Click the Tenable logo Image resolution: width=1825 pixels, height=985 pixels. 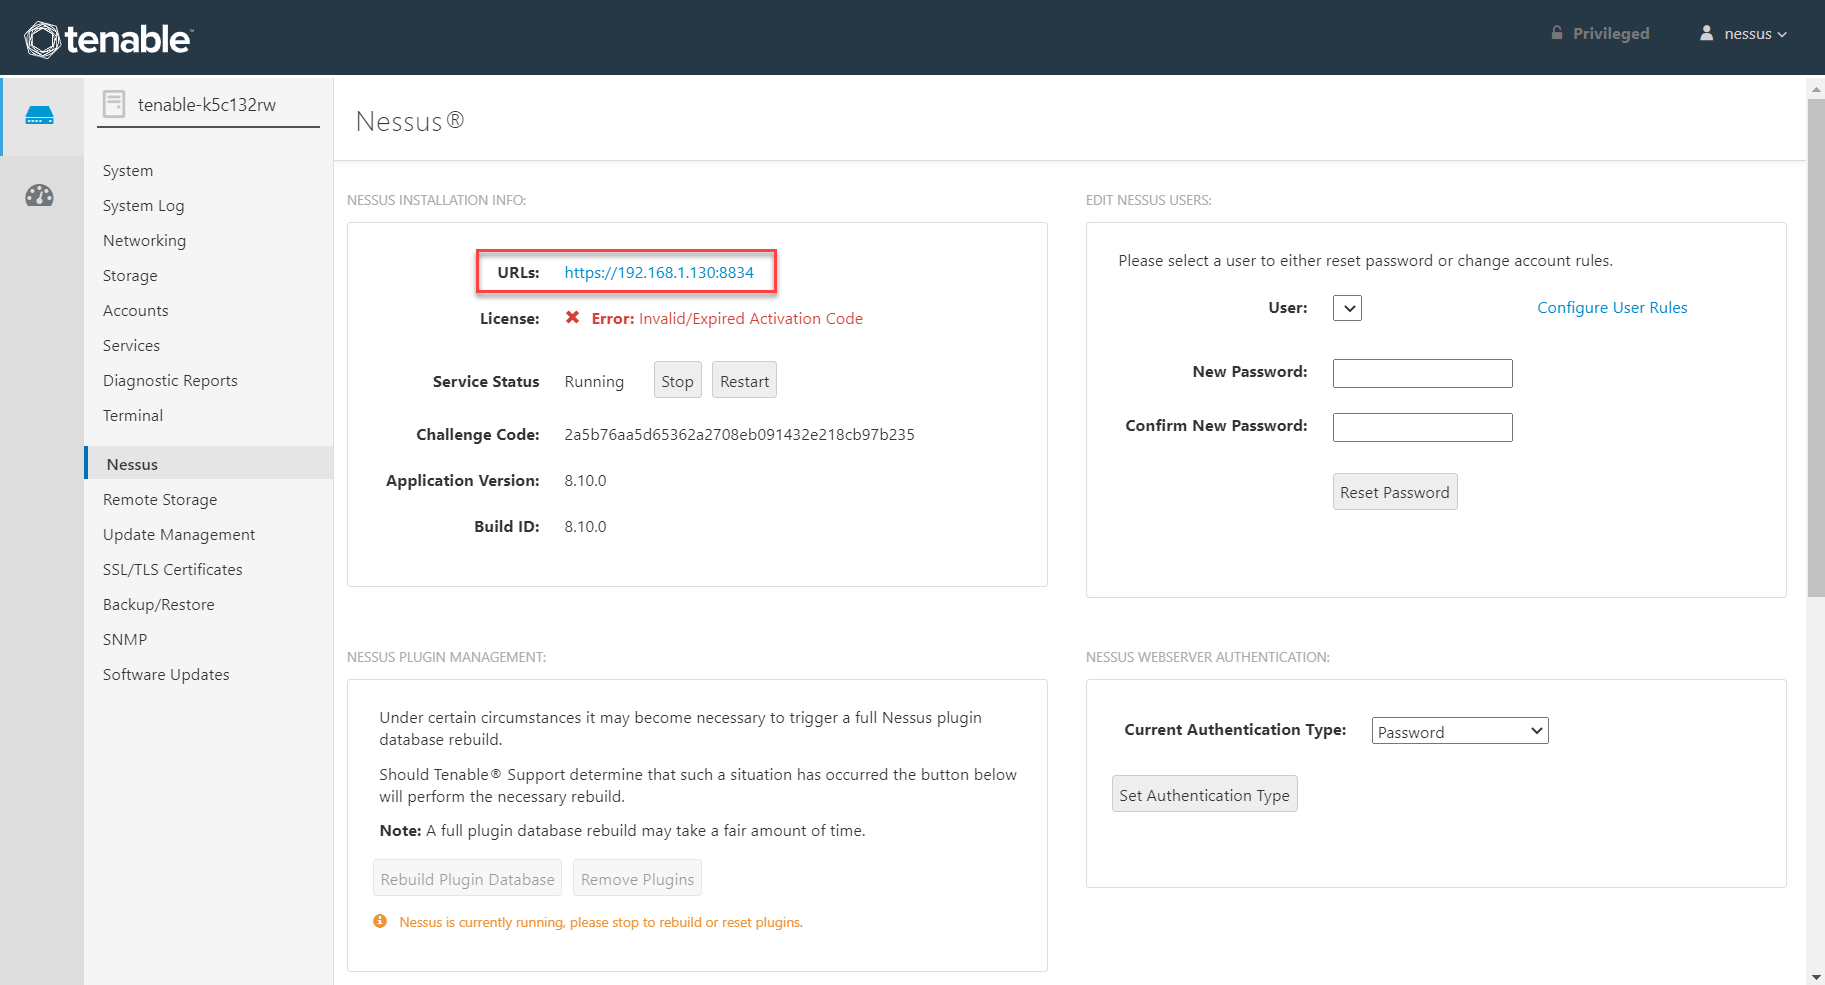[x=108, y=39]
